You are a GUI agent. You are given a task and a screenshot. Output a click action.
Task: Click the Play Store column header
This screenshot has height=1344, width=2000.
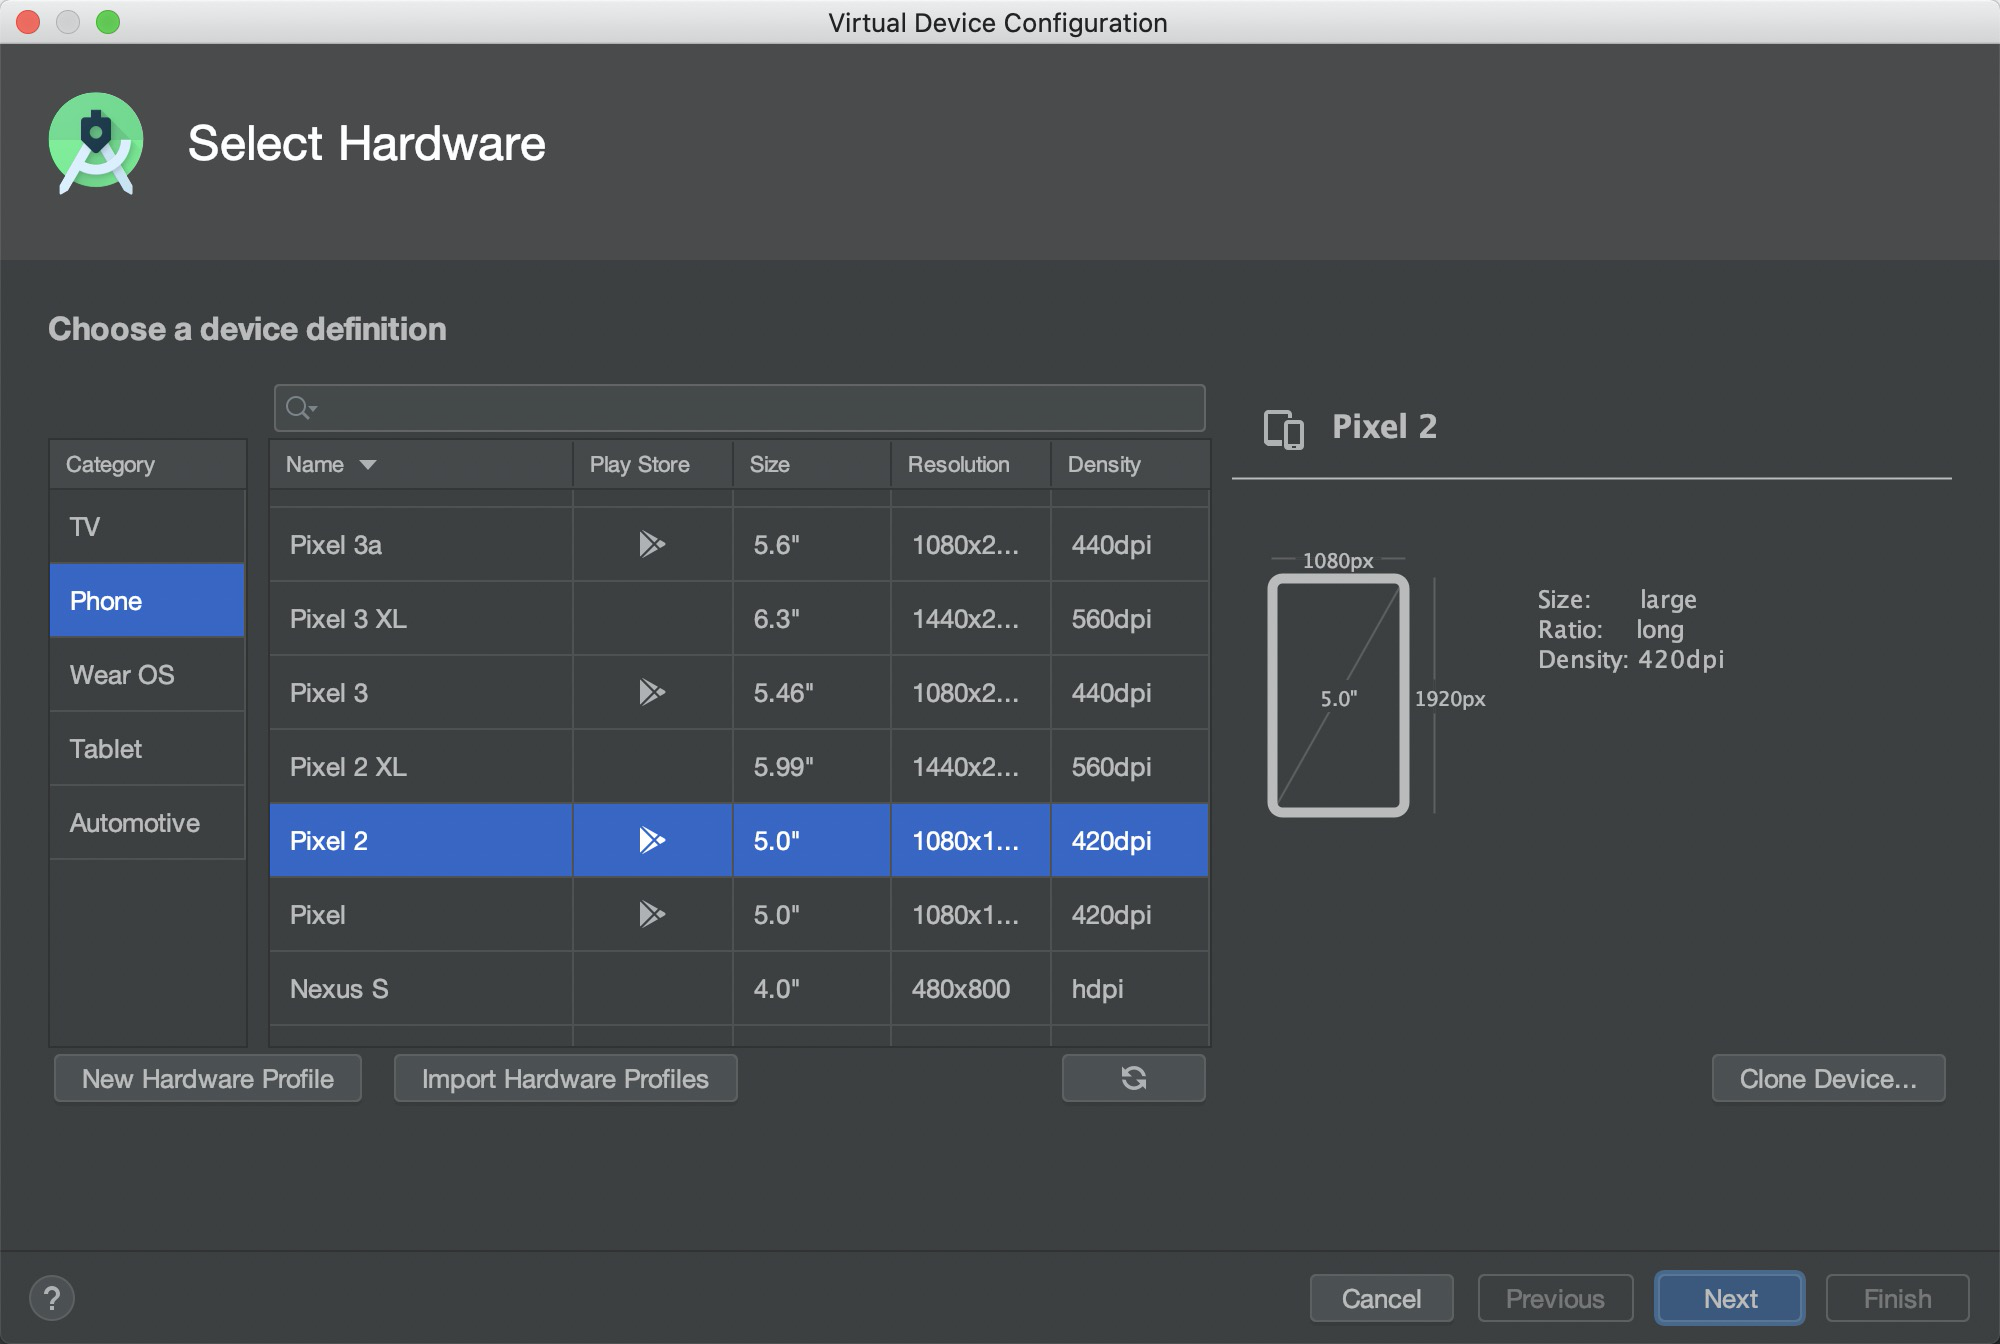point(652,464)
